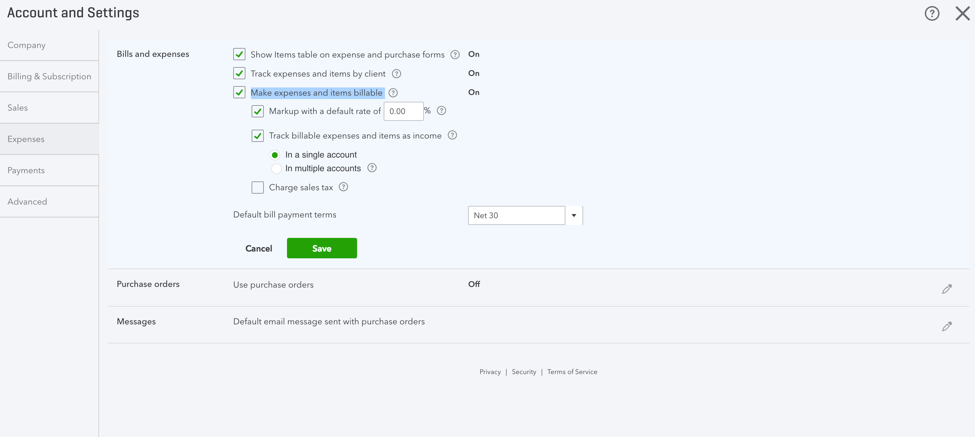Viewport: 975px width, 437px height.
Task: Uncheck Show Items table on expense forms
Action: click(239, 55)
